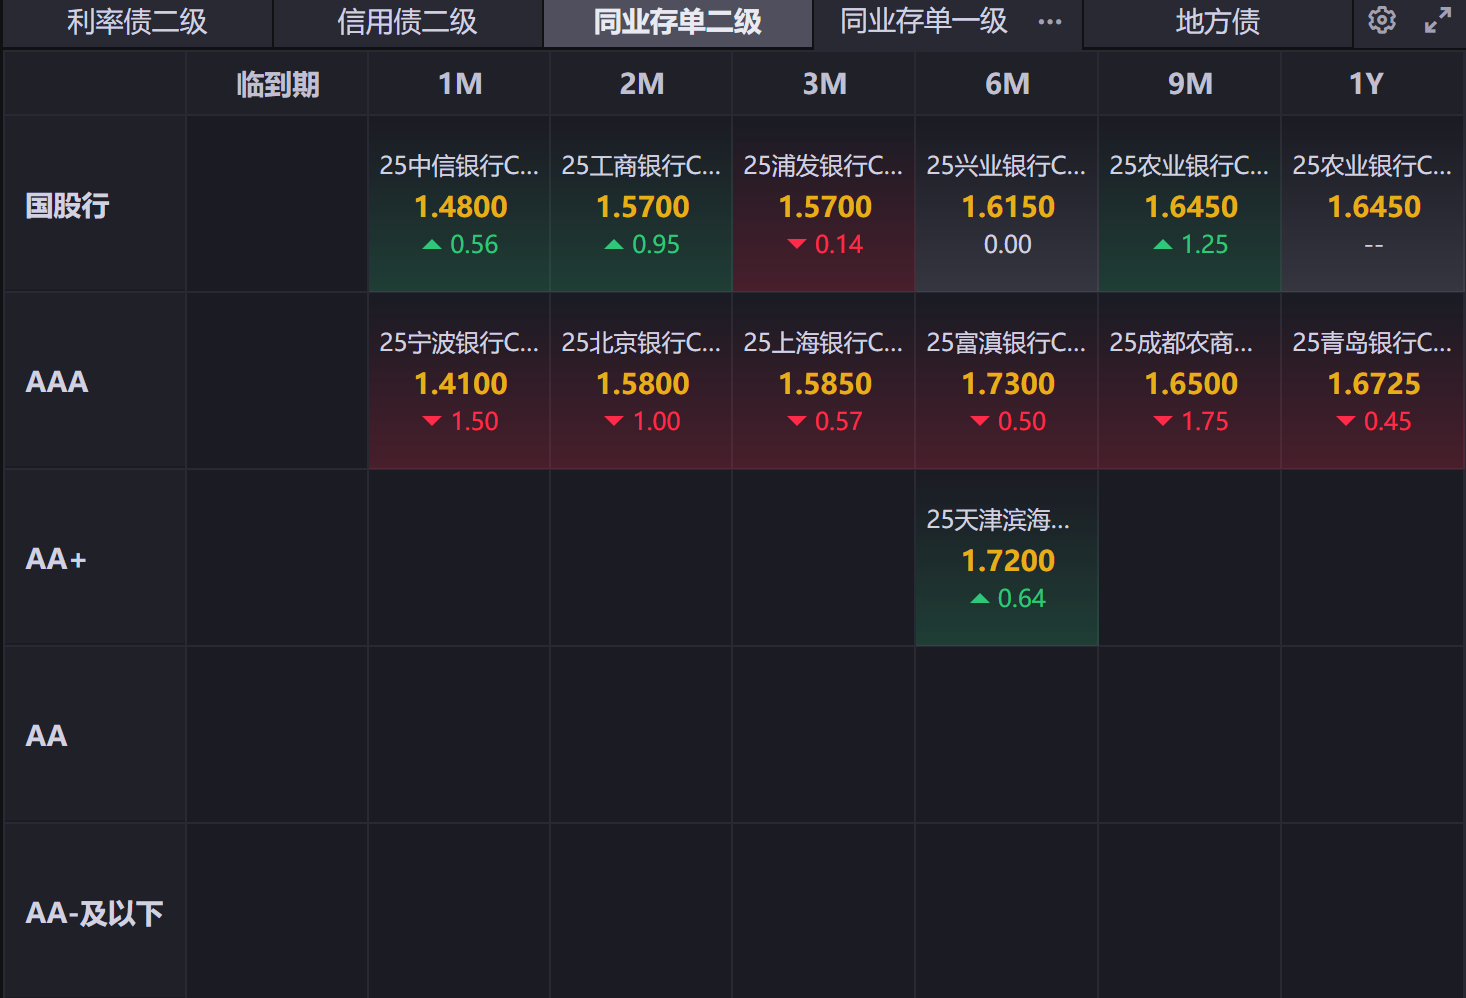Open the 25工商银行C... cell

click(x=642, y=205)
